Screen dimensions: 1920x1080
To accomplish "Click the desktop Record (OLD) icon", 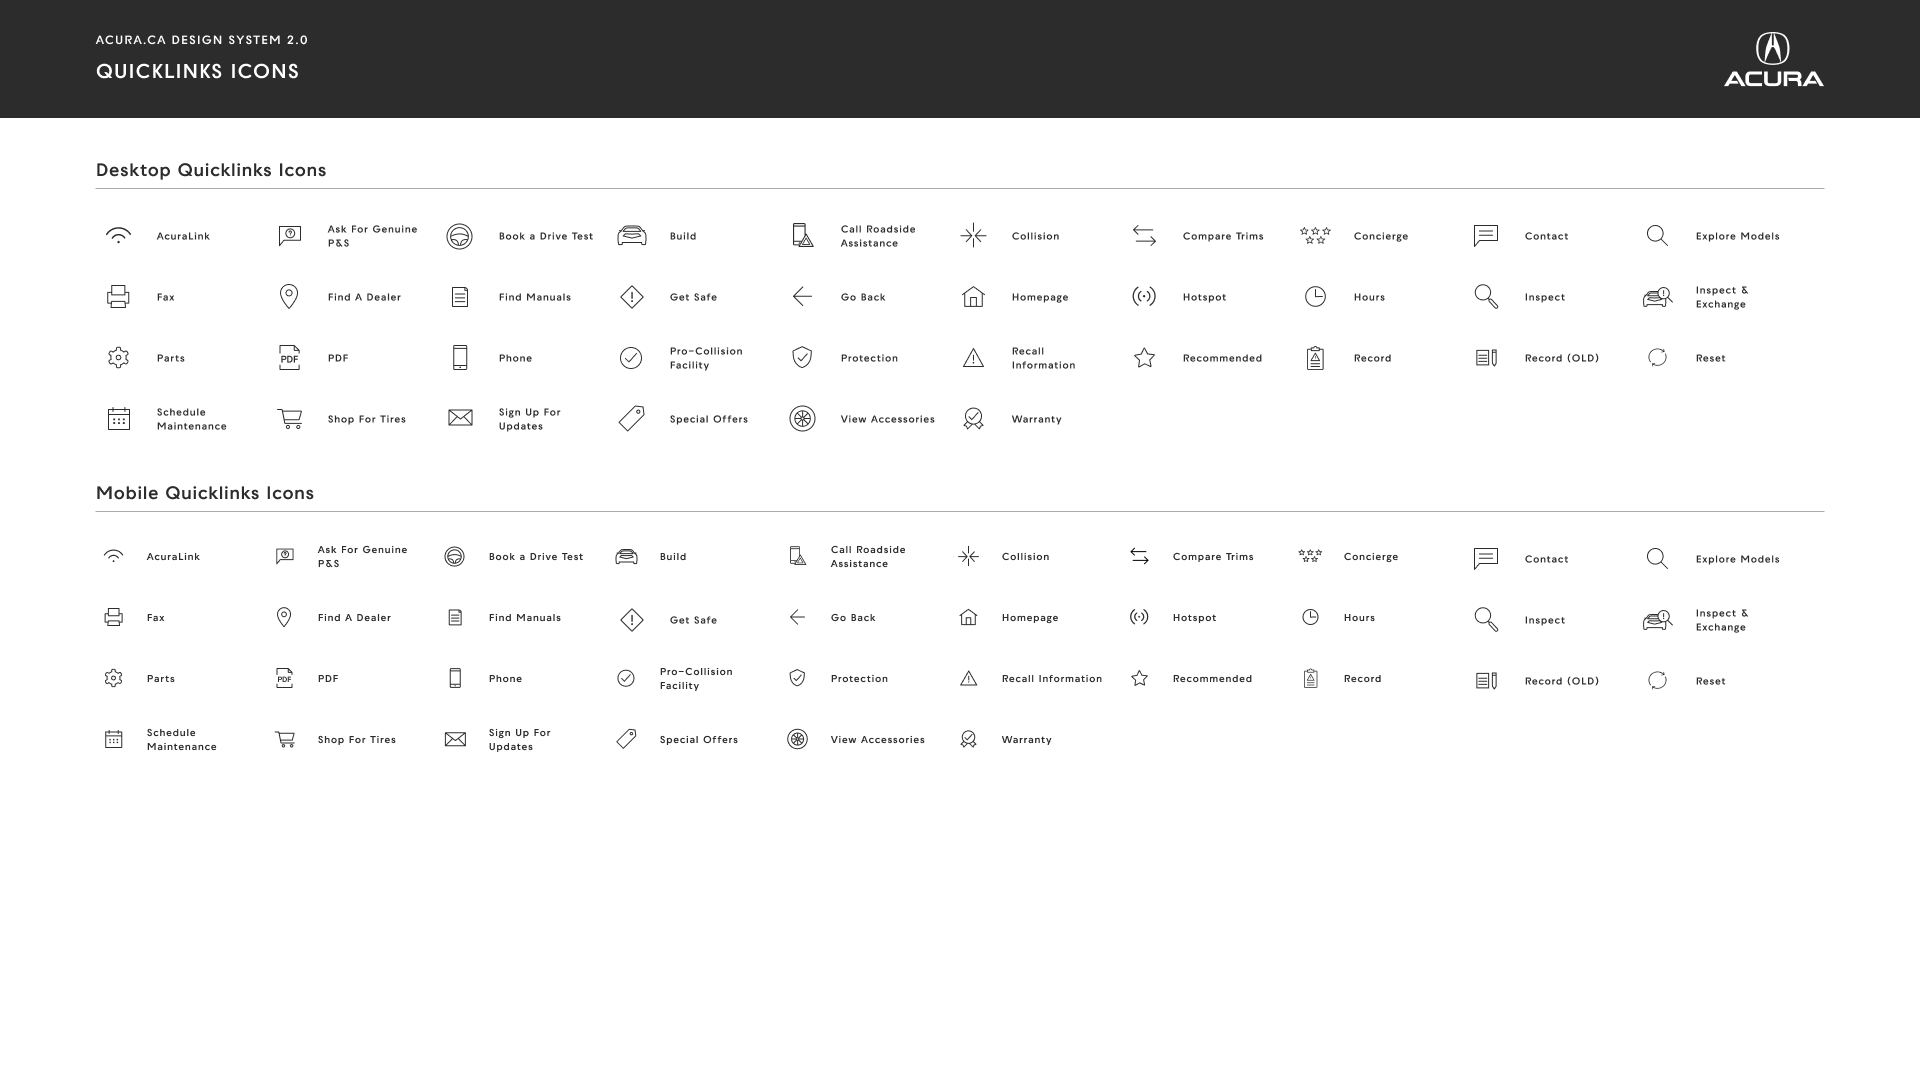I will (x=1486, y=358).
